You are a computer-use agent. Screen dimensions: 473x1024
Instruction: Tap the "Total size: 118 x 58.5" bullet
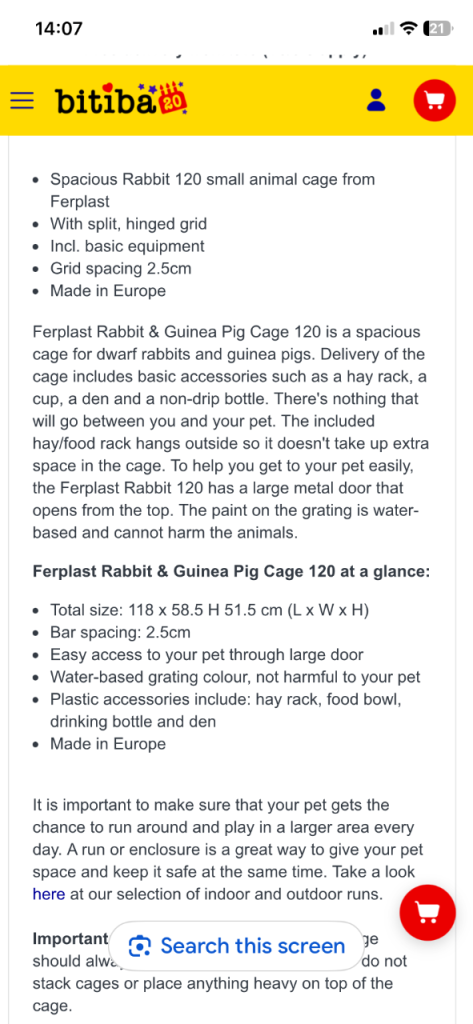(210, 611)
